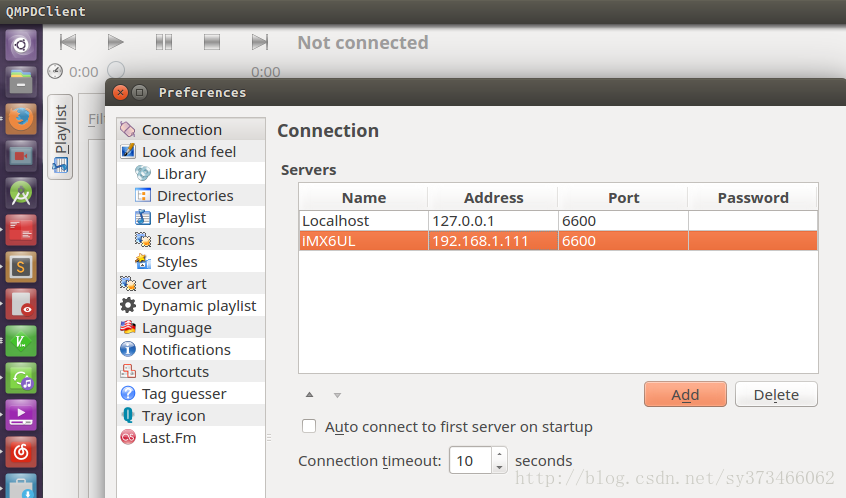Viewport: 846px width, 498px height.
Task: Move selected server up with arrow
Action: pos(309,395)
